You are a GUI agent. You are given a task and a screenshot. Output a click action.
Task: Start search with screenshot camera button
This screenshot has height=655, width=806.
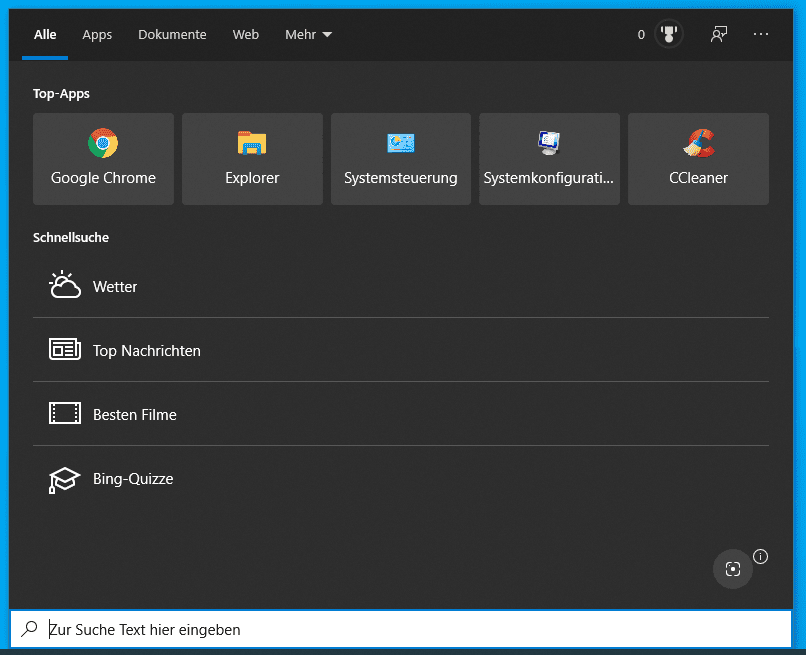[x=732, y=569]
